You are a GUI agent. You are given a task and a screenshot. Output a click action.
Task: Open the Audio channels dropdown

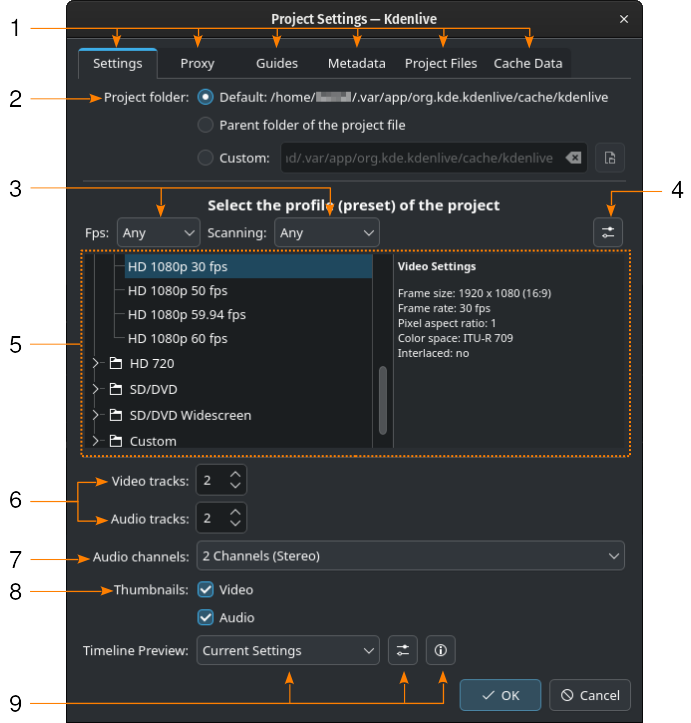tap(411, 556)
